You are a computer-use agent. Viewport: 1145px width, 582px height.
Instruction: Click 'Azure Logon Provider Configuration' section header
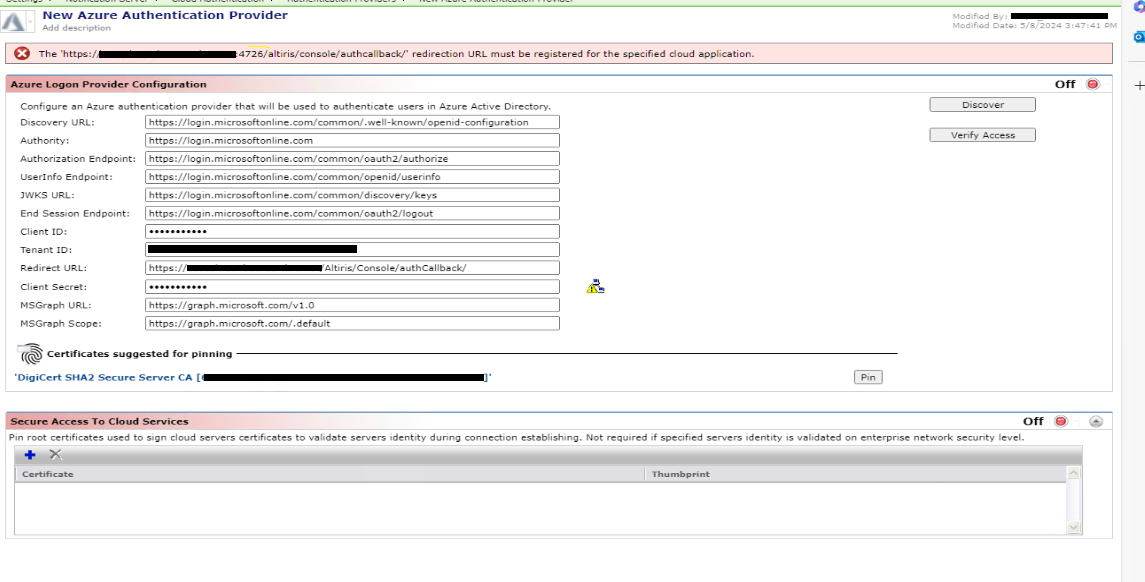(x=108, y=84)
